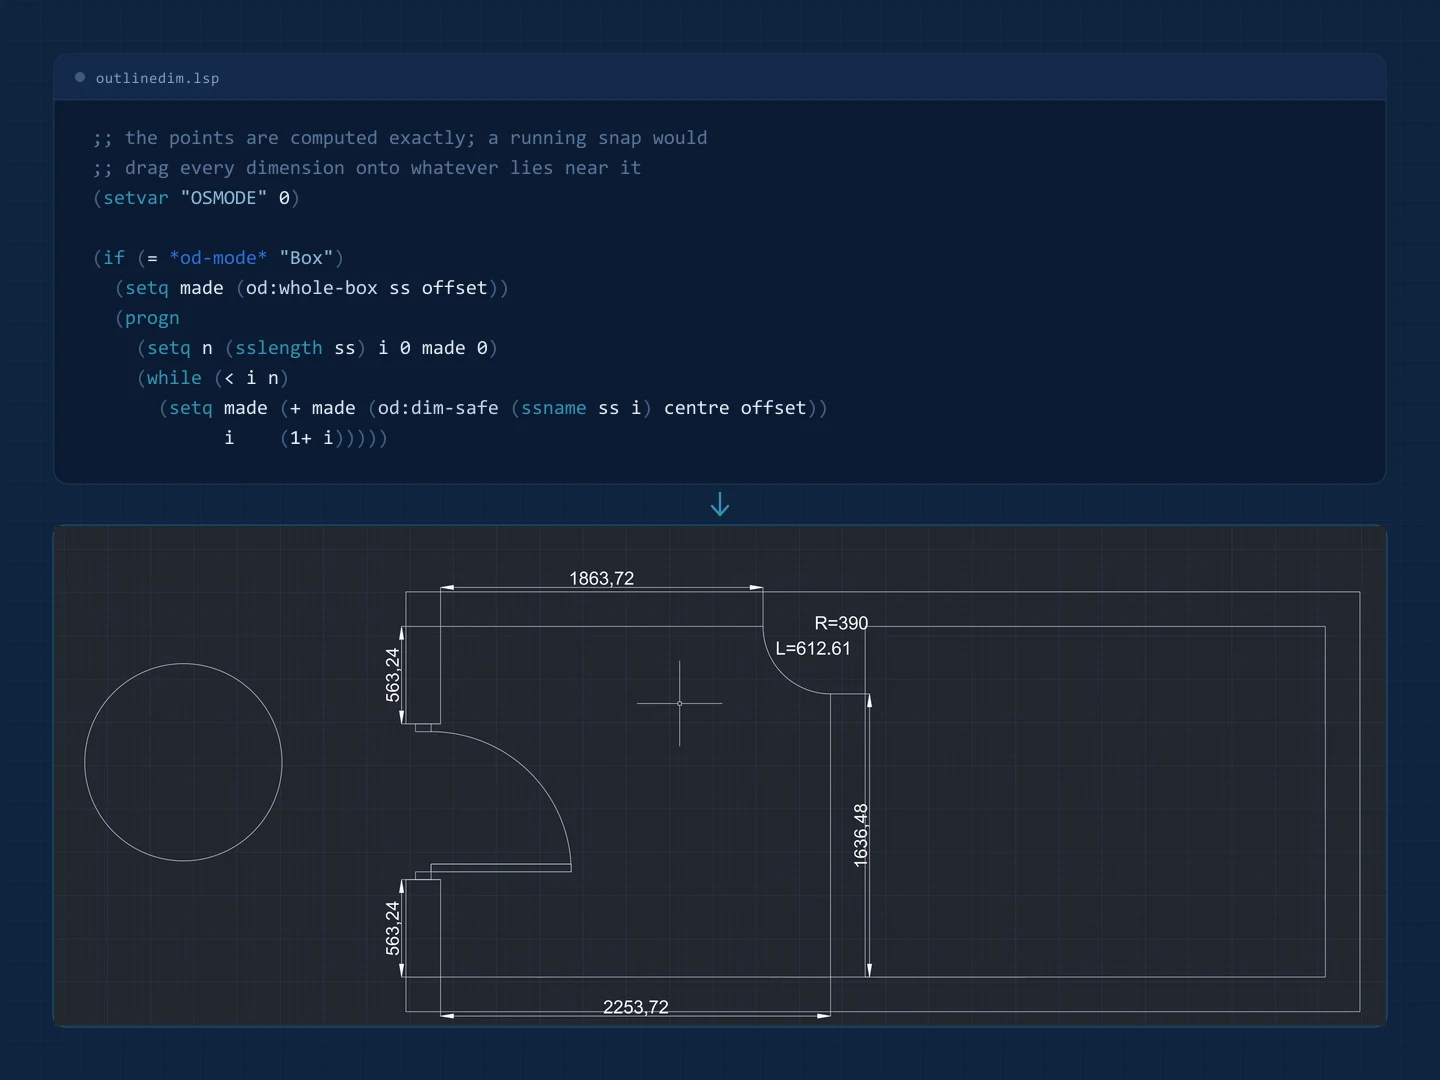Click the while loop condition line
1440x1080 pixels.
pyautogui.click(x=212, y=378)
